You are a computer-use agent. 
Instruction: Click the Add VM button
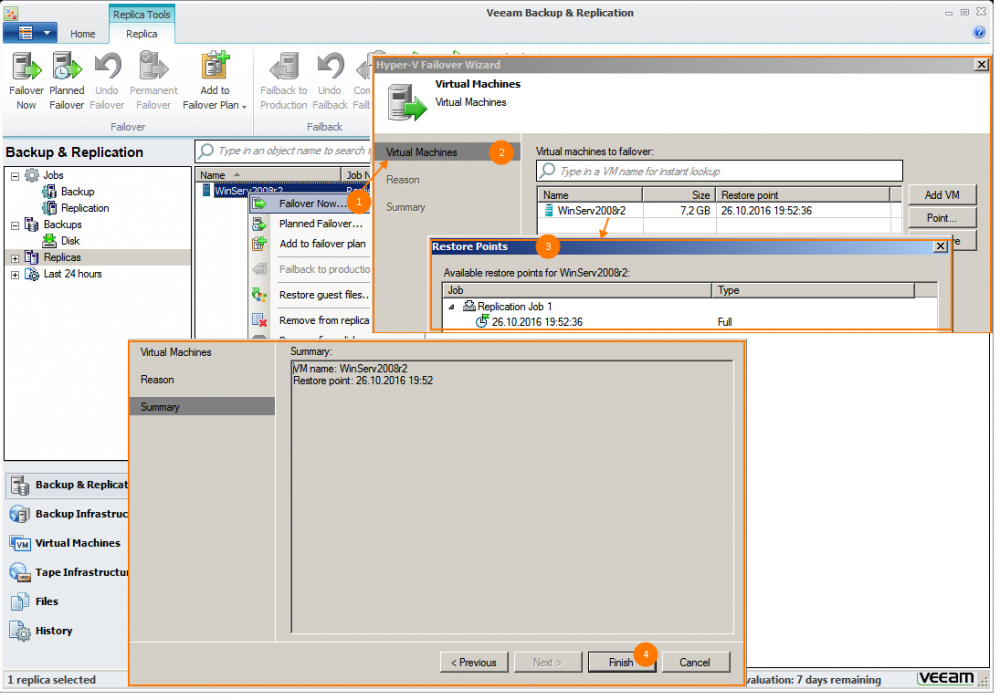(x=942, y=195)
